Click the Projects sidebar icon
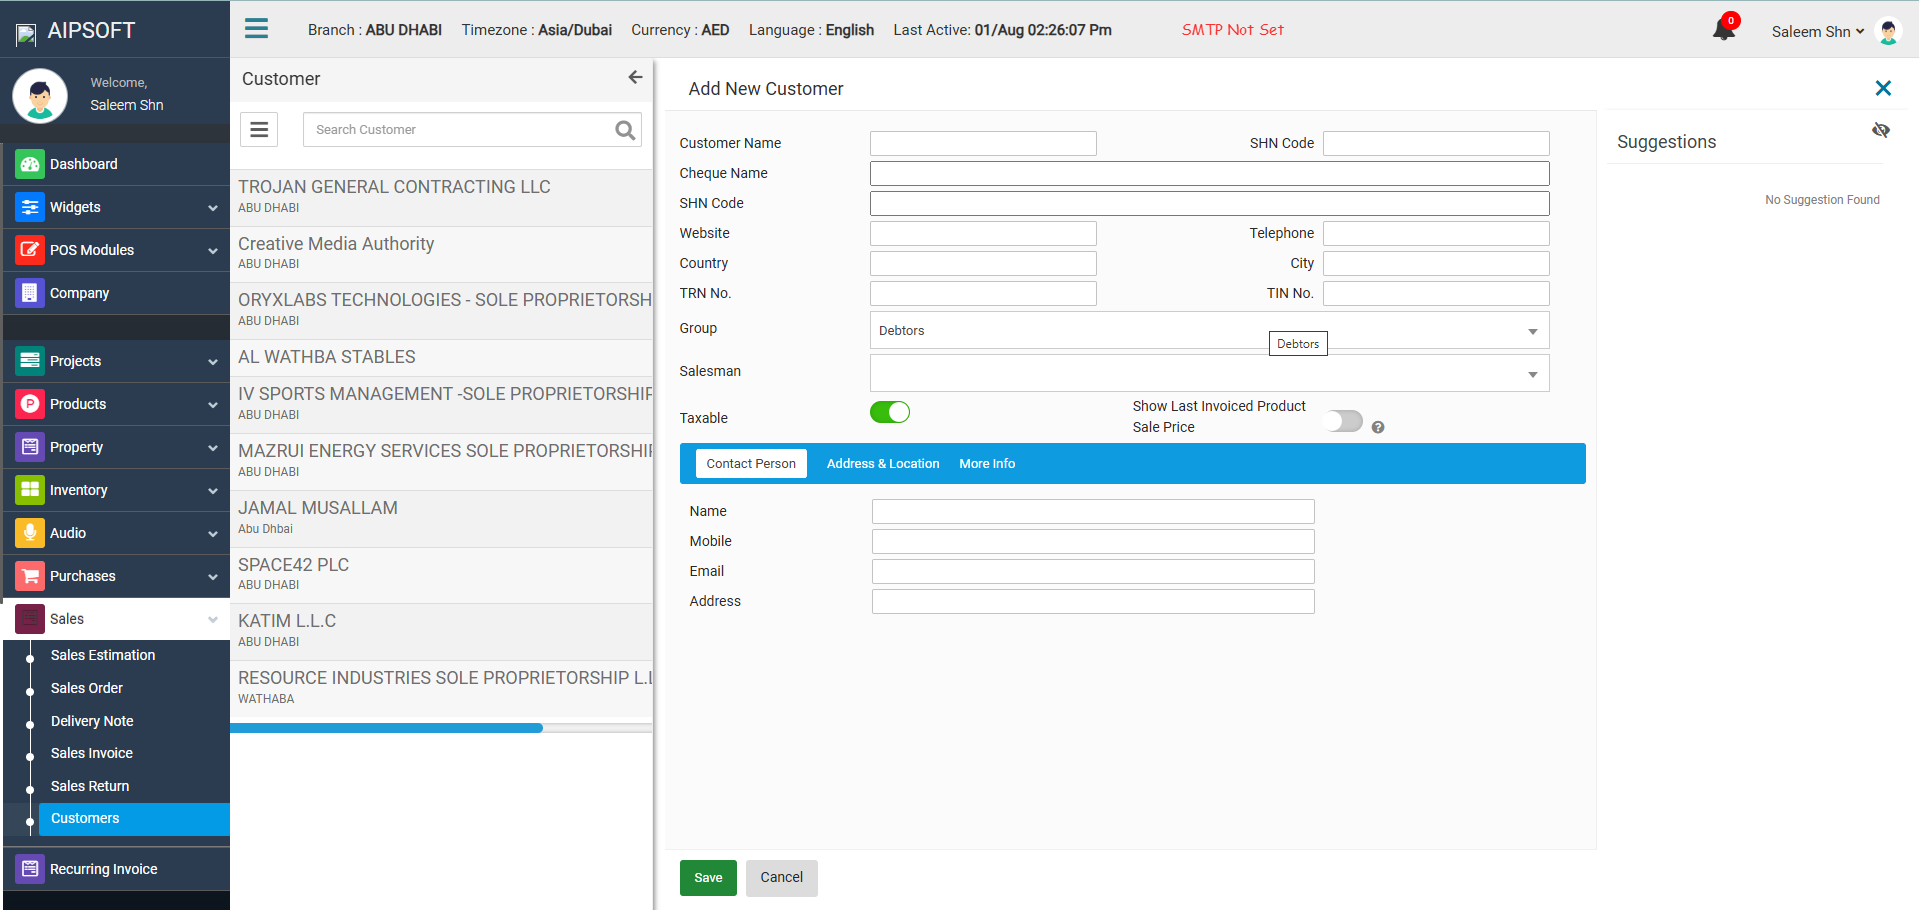The image size is (1919, 910). [x=30, y=361]
